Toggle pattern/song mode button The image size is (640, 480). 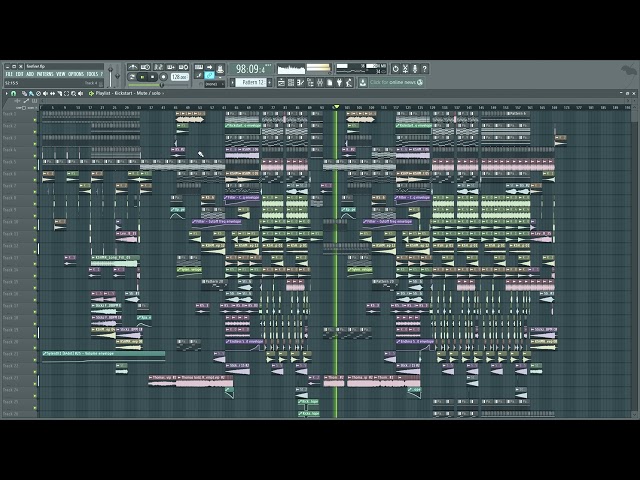point(132,76)
